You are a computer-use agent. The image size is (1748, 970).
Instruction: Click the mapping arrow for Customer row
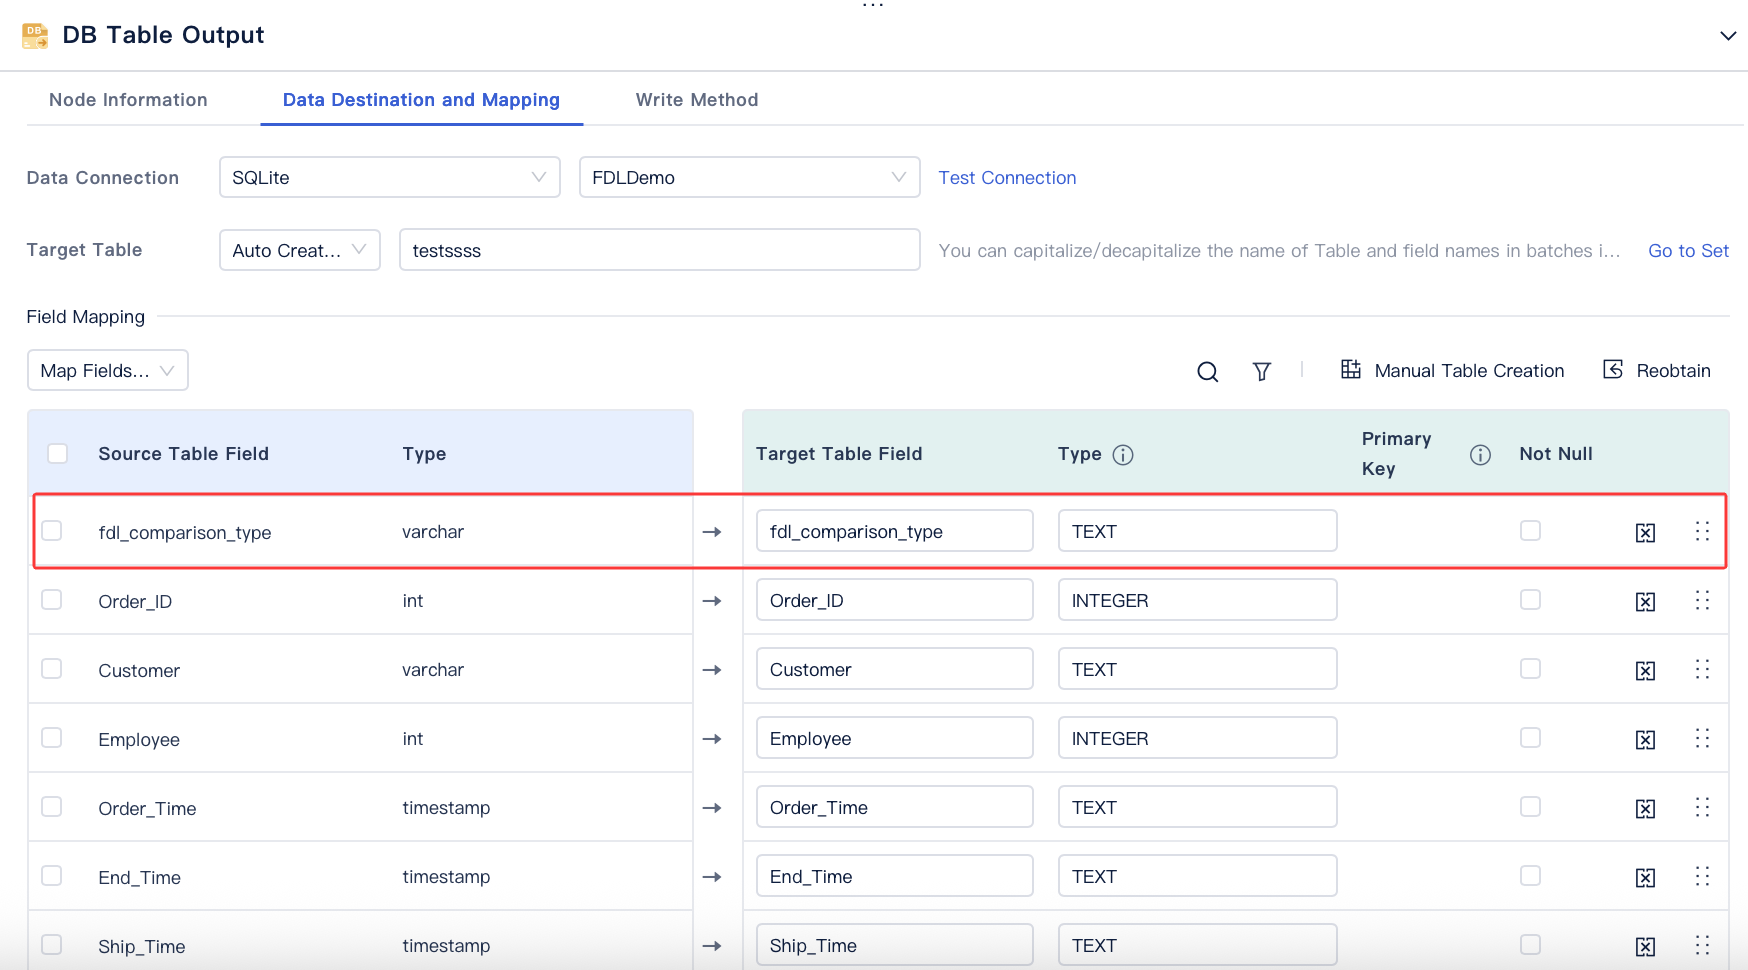tap(712, 670)
